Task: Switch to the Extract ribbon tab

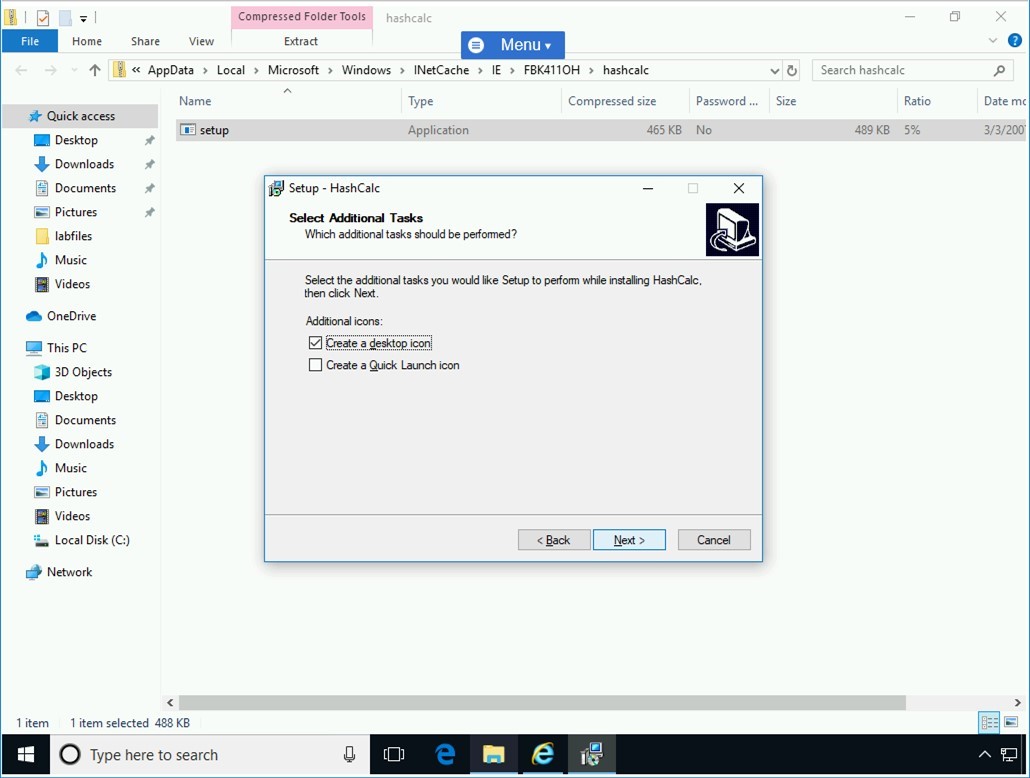Action: pos(301,41)
